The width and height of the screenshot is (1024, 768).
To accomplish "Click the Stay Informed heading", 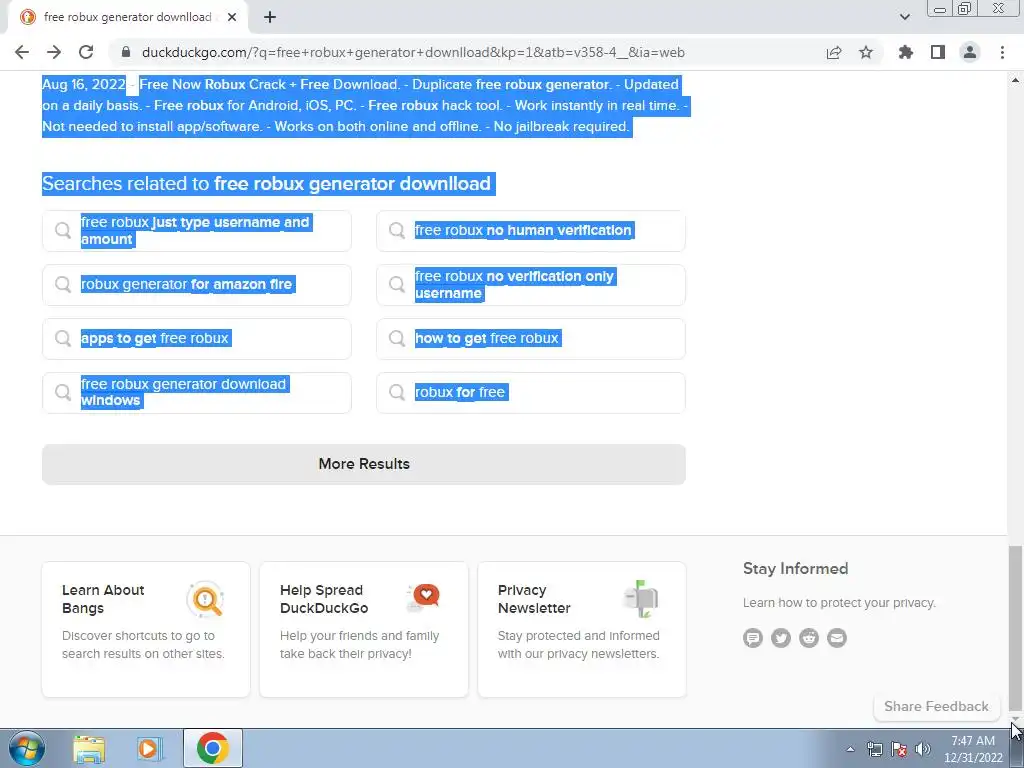I will (795, 569).
